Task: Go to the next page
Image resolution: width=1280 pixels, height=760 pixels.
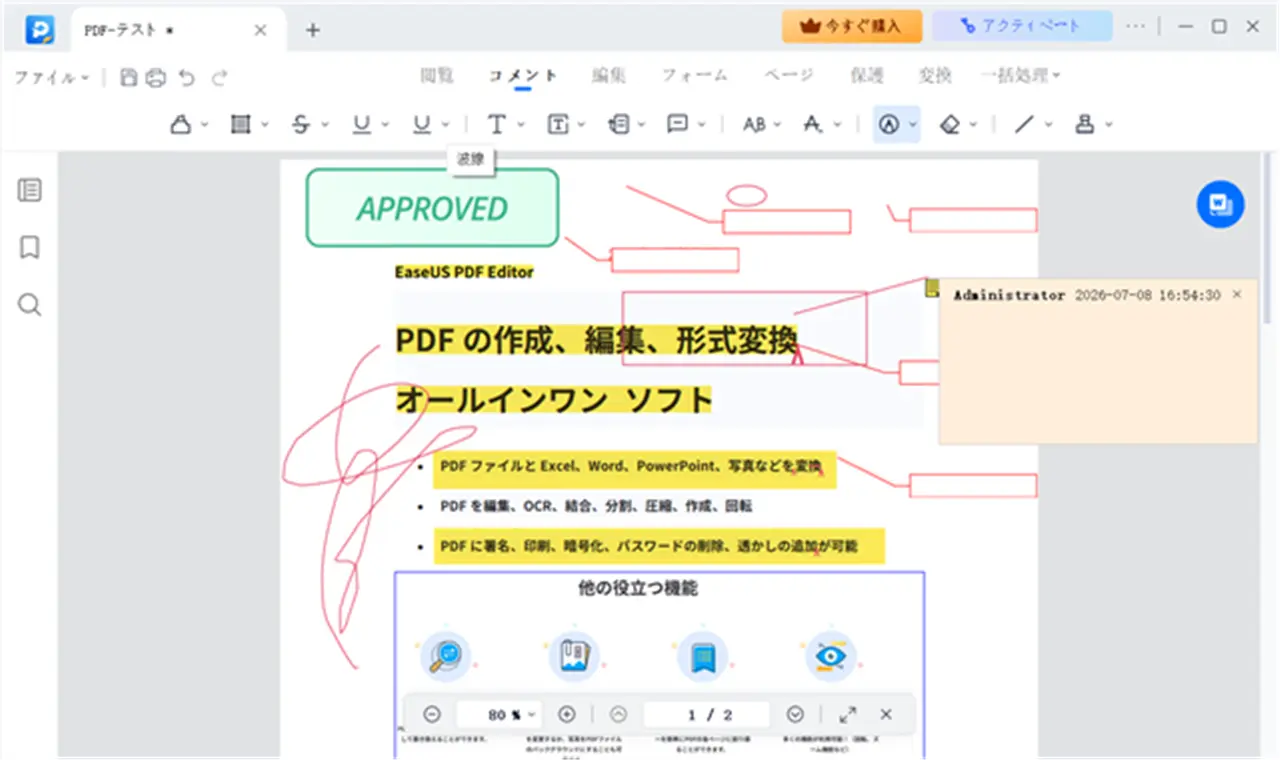Action: point(795,714)
